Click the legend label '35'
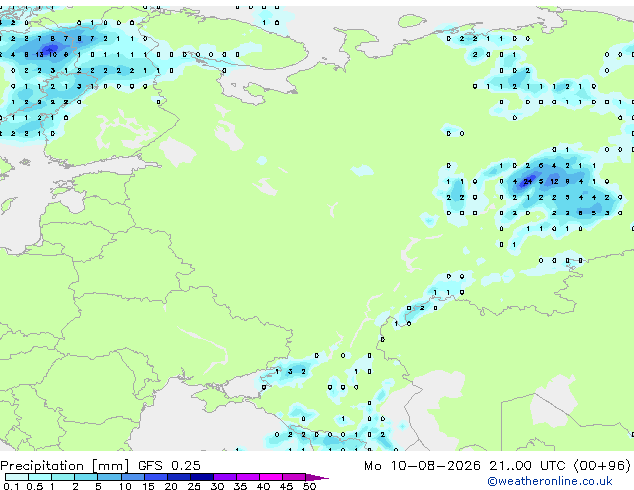 point(240,486)
